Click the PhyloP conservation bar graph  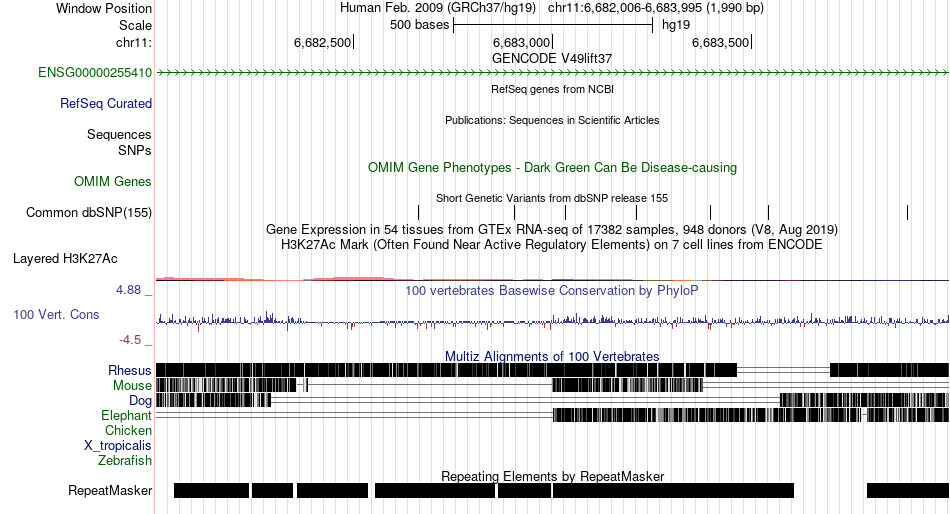tap(553, 321)
